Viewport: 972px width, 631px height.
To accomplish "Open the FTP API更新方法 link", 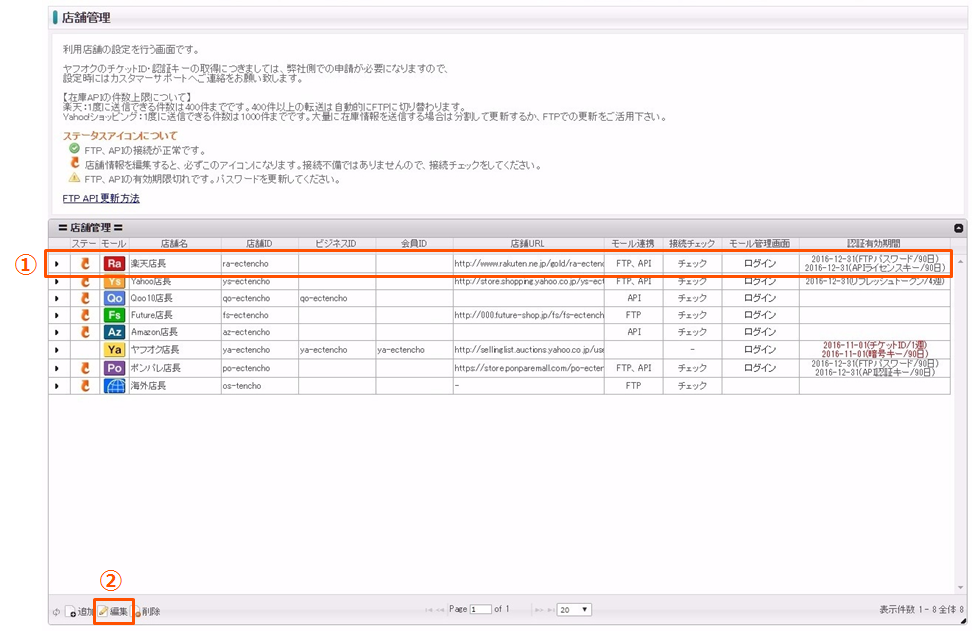I will coord(101,198).
